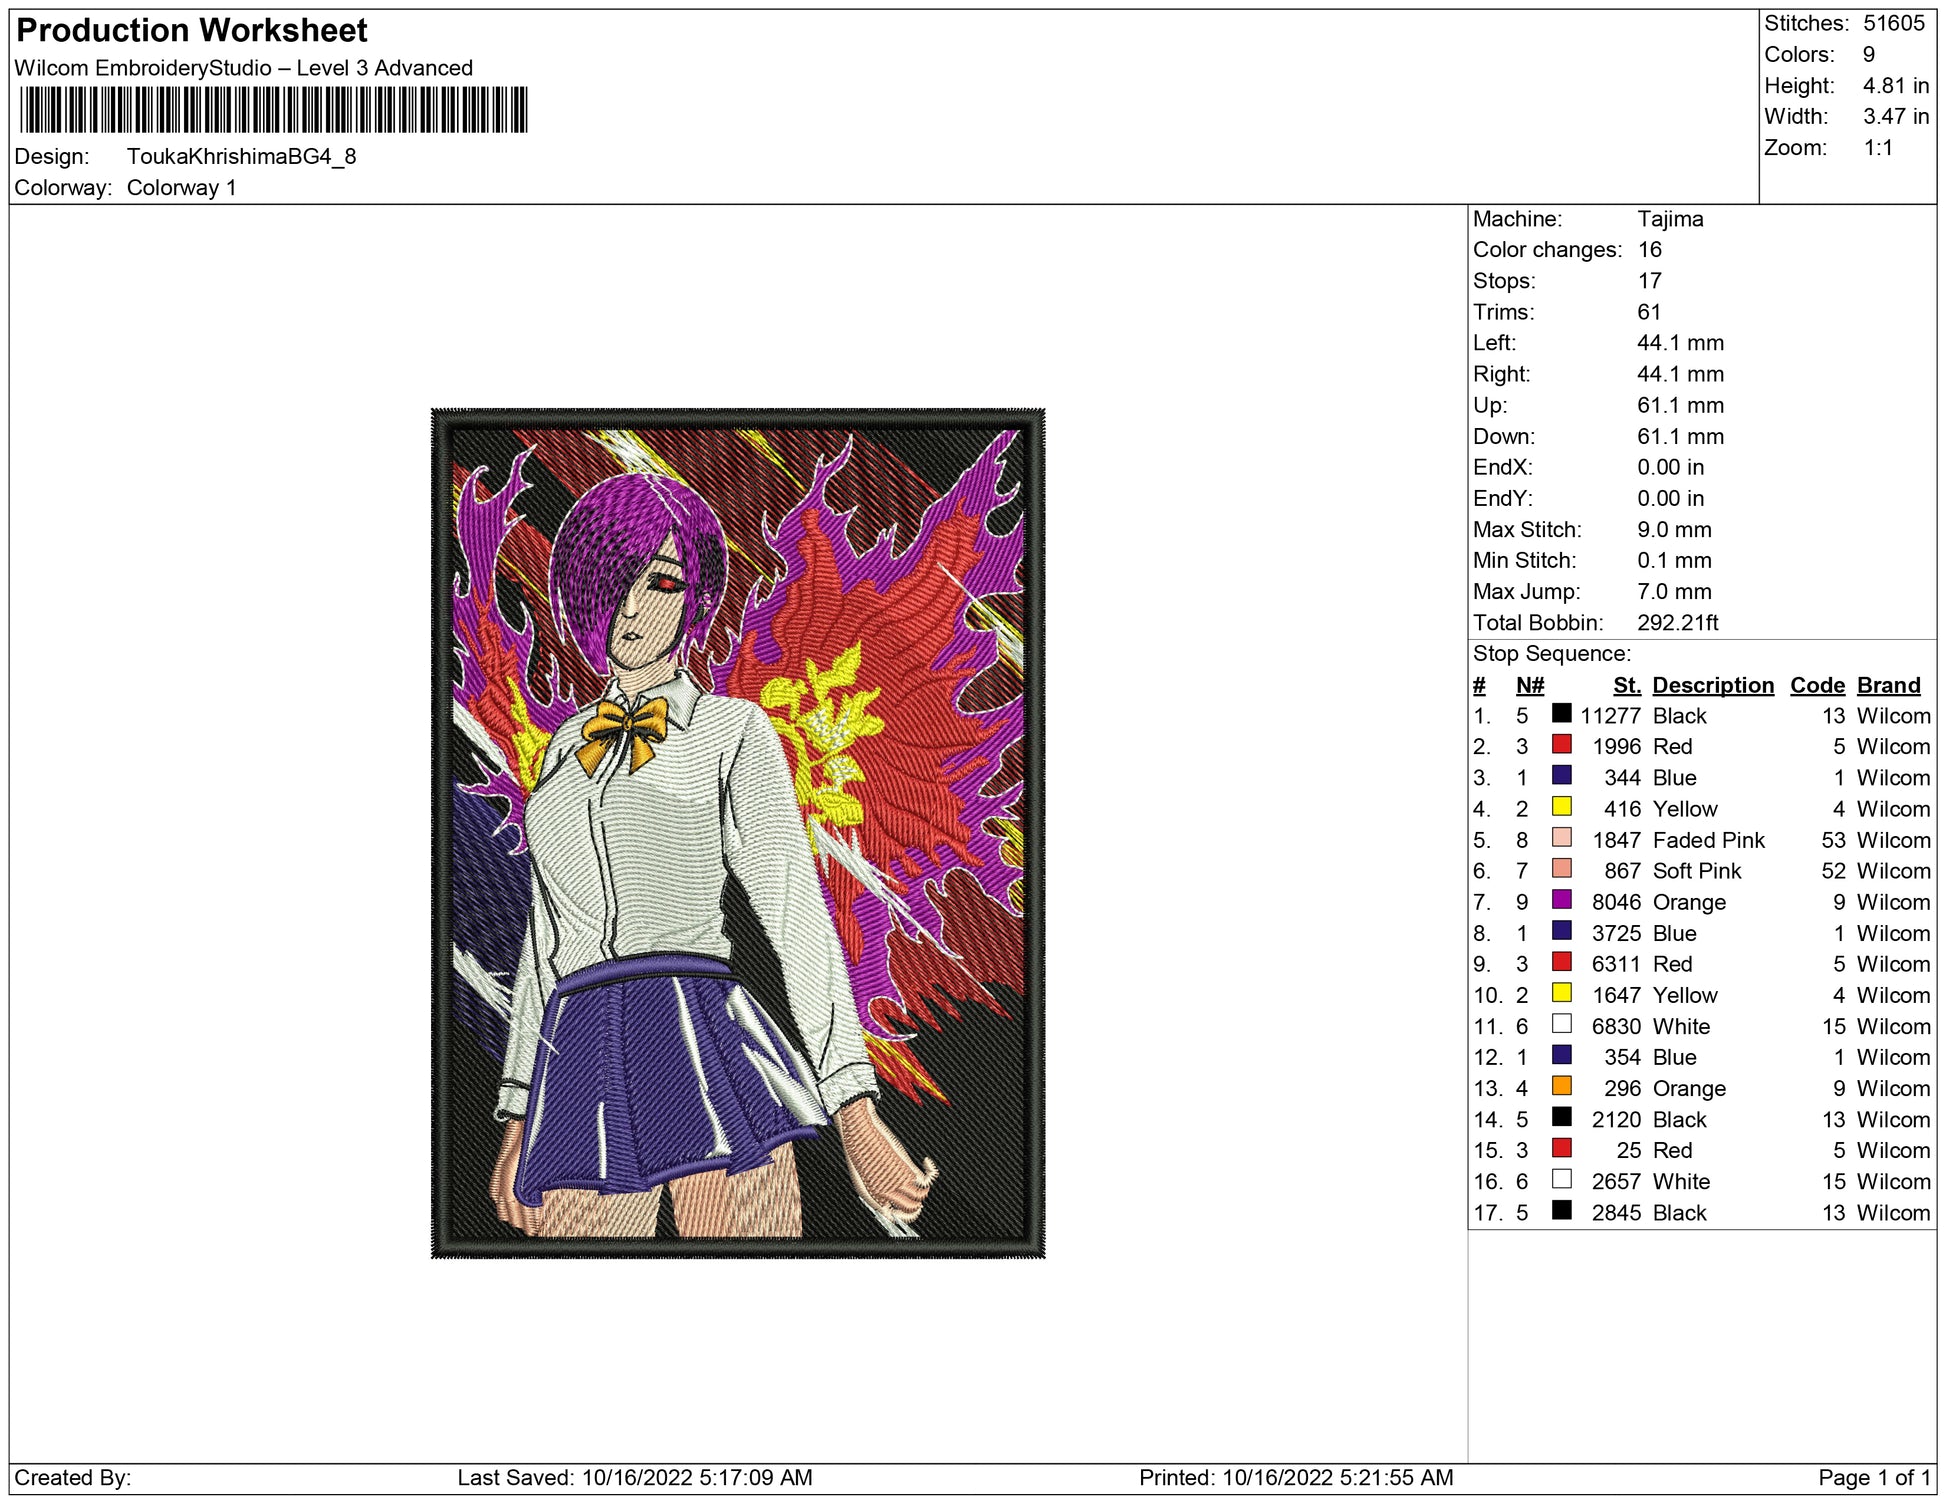Select the blue swatch in stop 3
The height and width of the screenshot is (1497, 1946).
coord(1561,776)
